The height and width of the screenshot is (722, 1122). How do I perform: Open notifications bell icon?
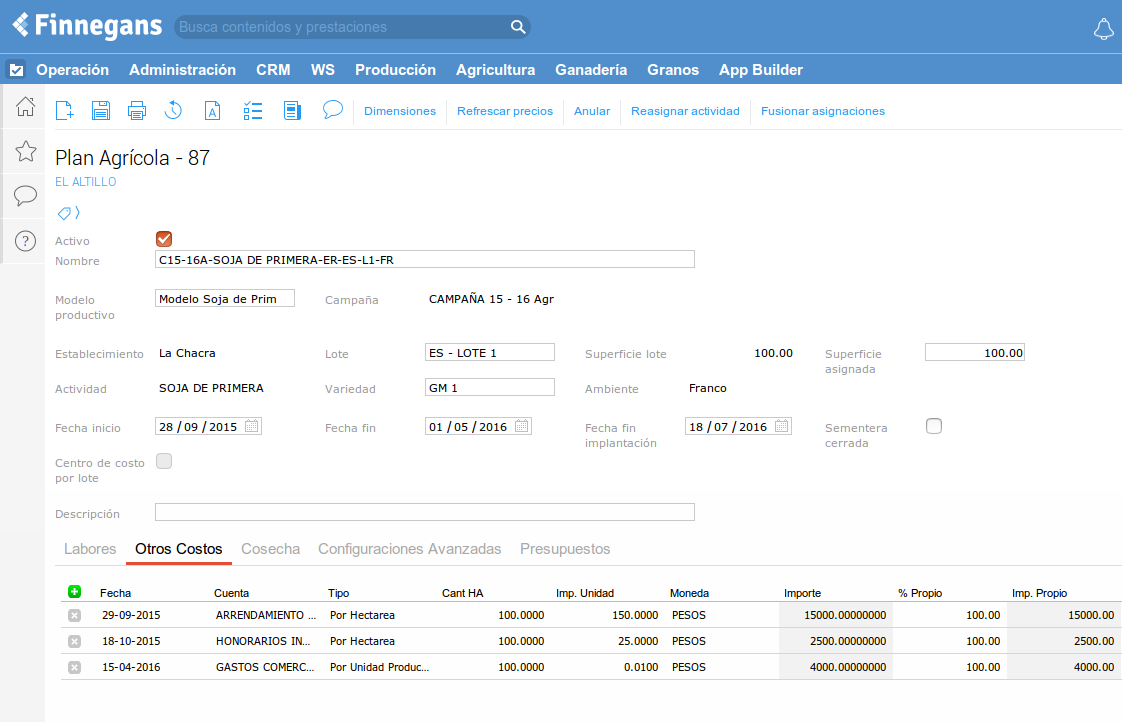coord(1103,29)
